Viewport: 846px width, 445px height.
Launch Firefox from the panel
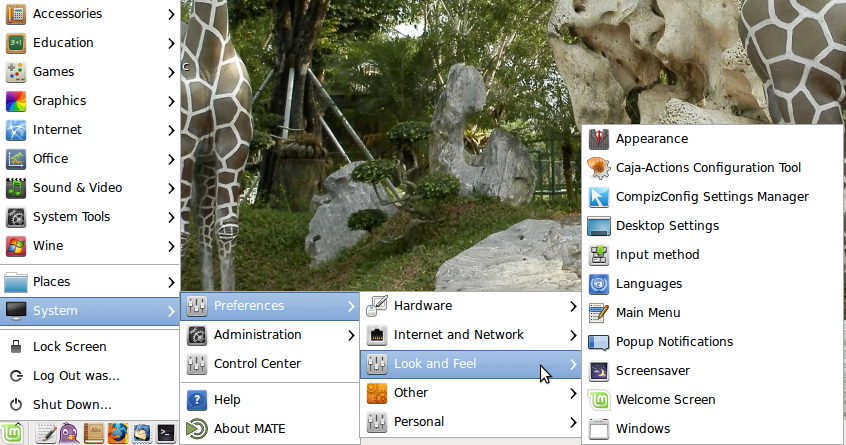pyautogui.click(x=118, y=434)
